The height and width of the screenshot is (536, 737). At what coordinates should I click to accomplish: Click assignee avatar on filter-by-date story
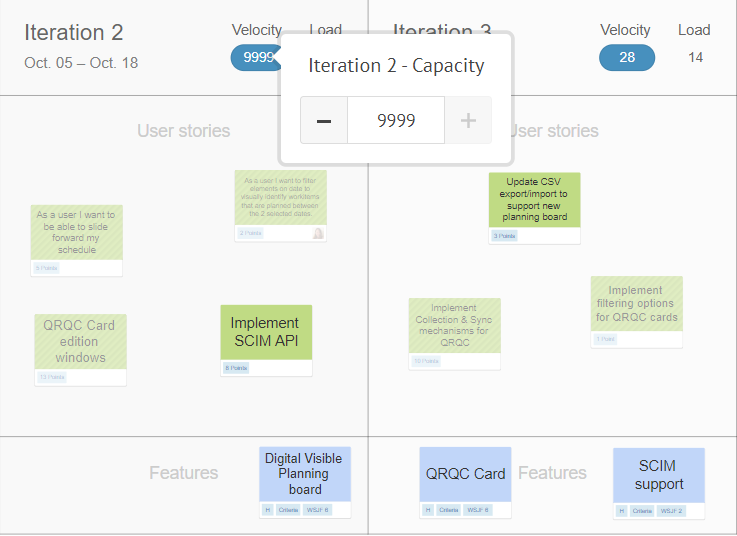pos(318,233)
